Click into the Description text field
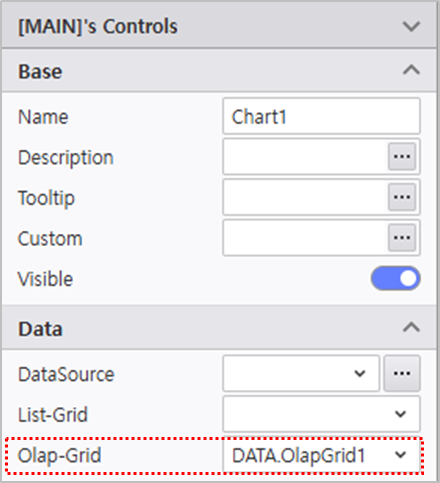 pos(305,157)
